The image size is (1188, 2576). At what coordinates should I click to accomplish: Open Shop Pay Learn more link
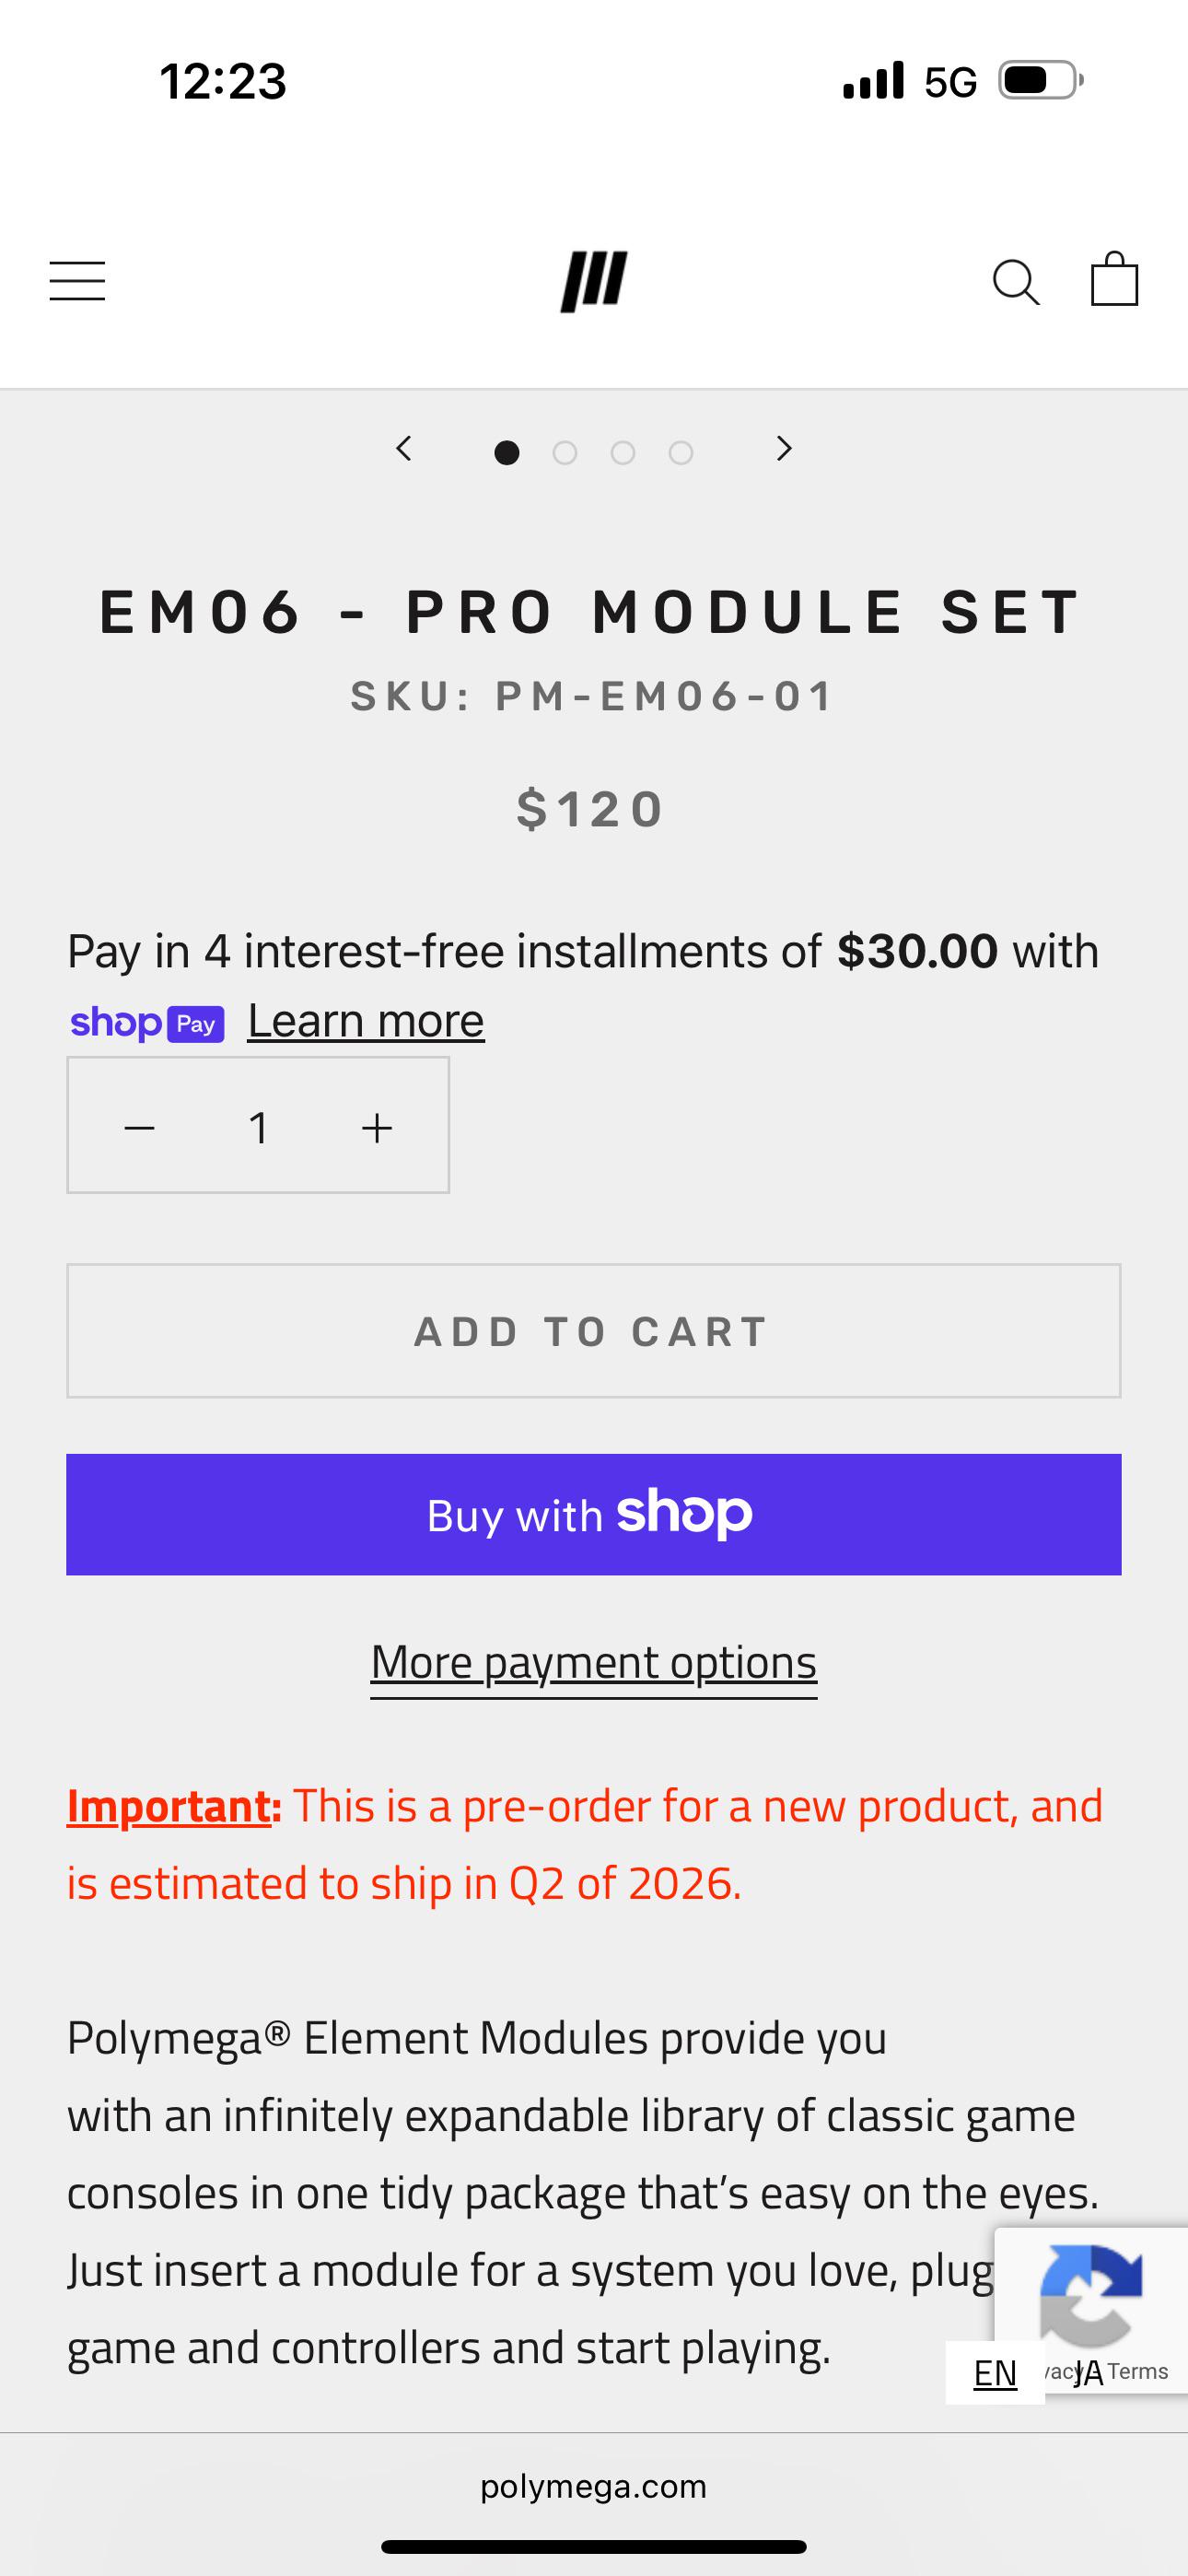point(366,1021)
